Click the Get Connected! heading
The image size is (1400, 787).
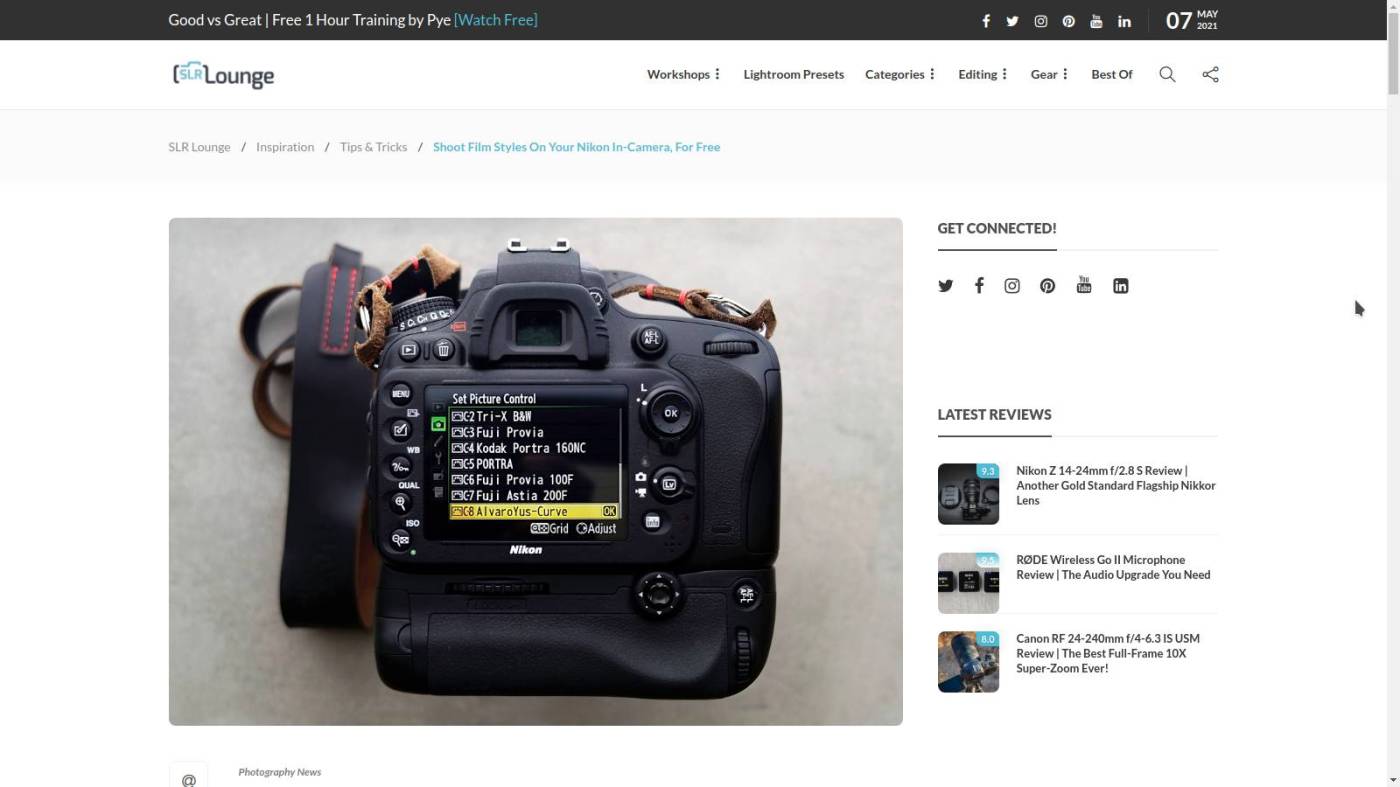[997, 228]
